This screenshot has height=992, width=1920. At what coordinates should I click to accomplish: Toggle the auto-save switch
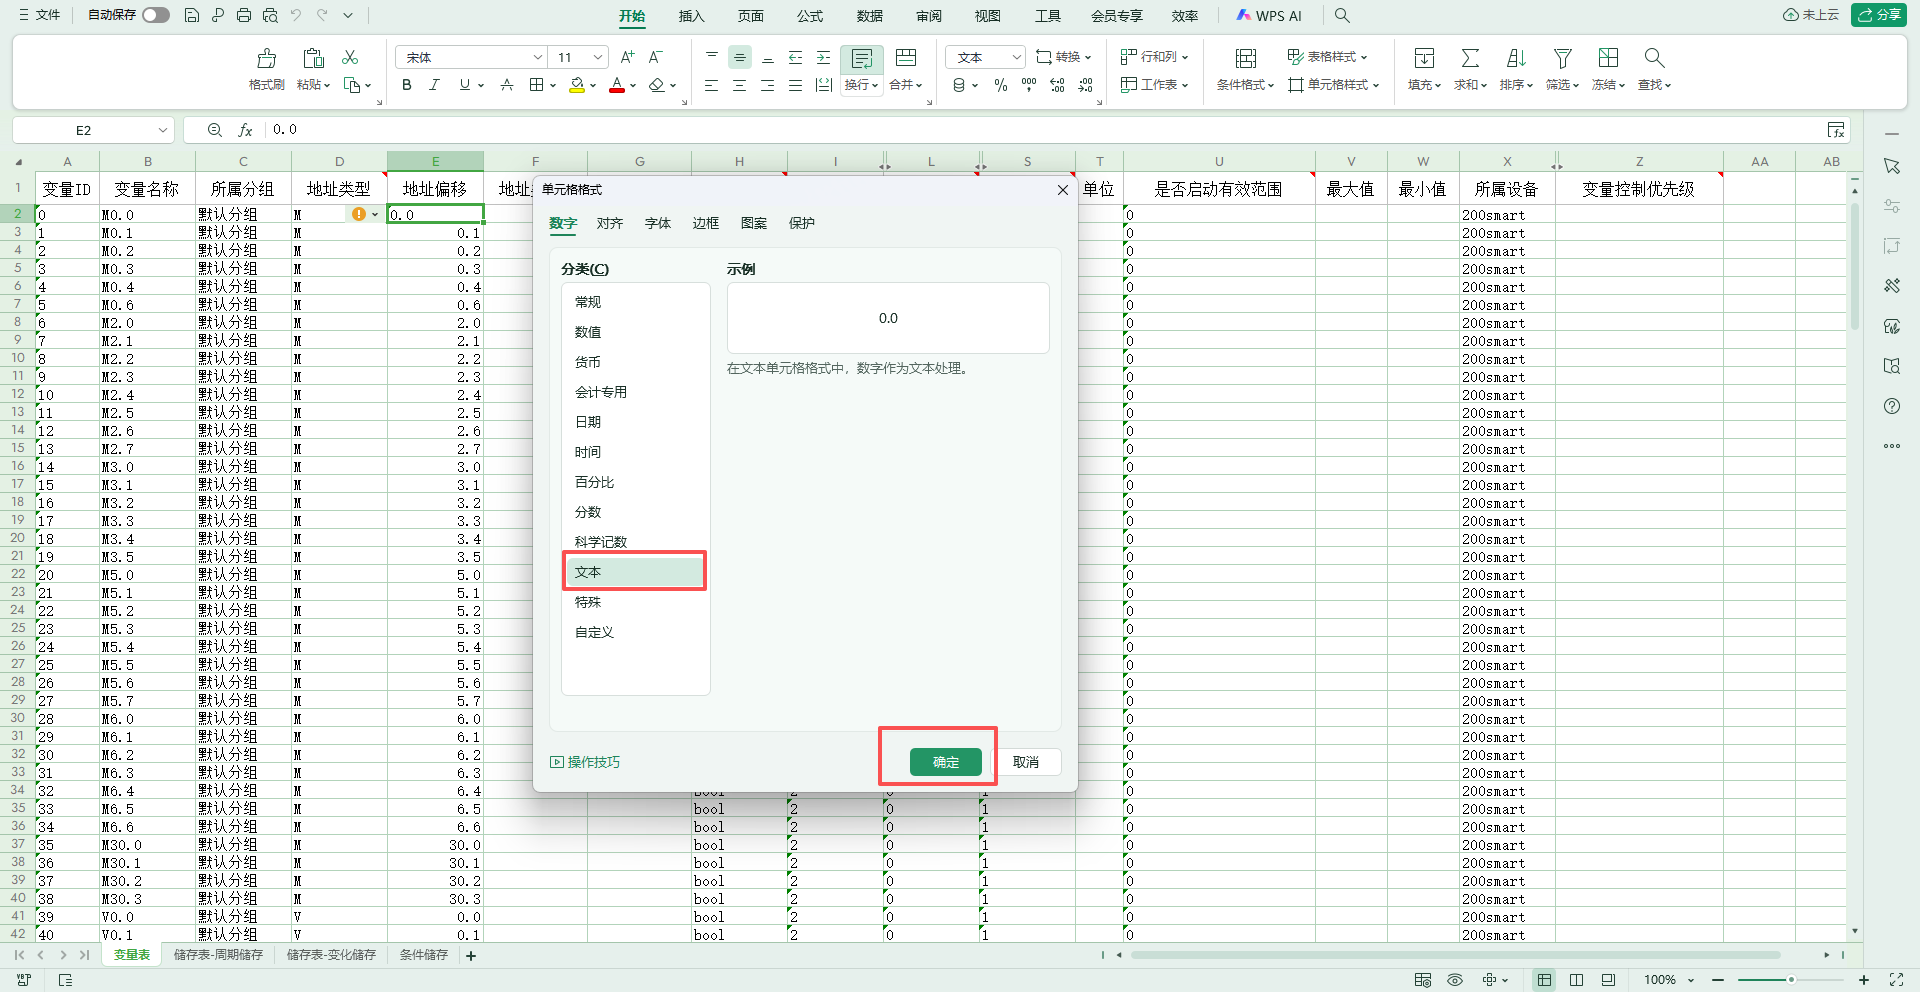pos(156,15)
